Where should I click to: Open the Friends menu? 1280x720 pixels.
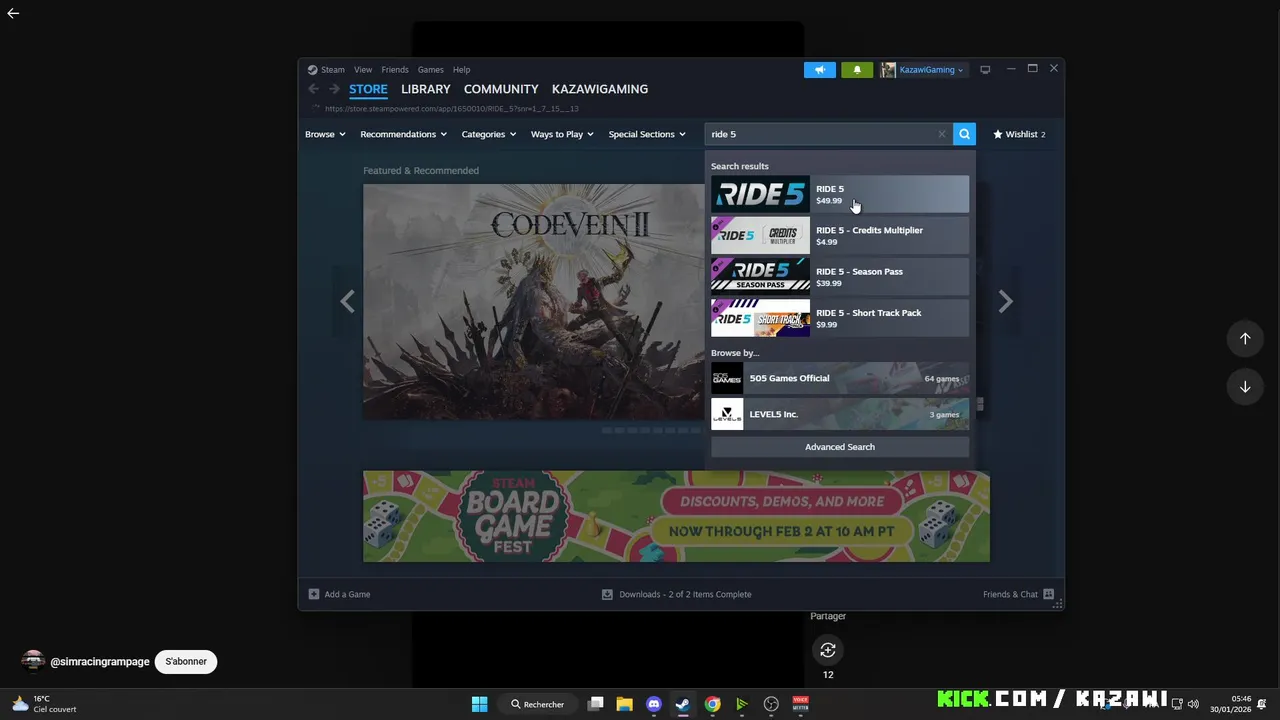(395, 70)
